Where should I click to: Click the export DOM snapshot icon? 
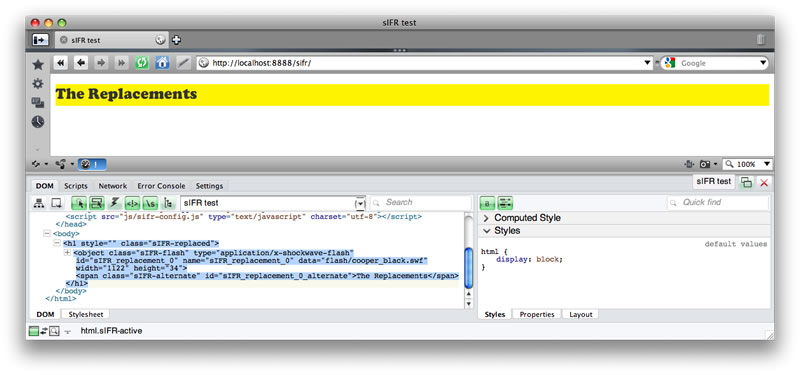(x=57, y=203)
